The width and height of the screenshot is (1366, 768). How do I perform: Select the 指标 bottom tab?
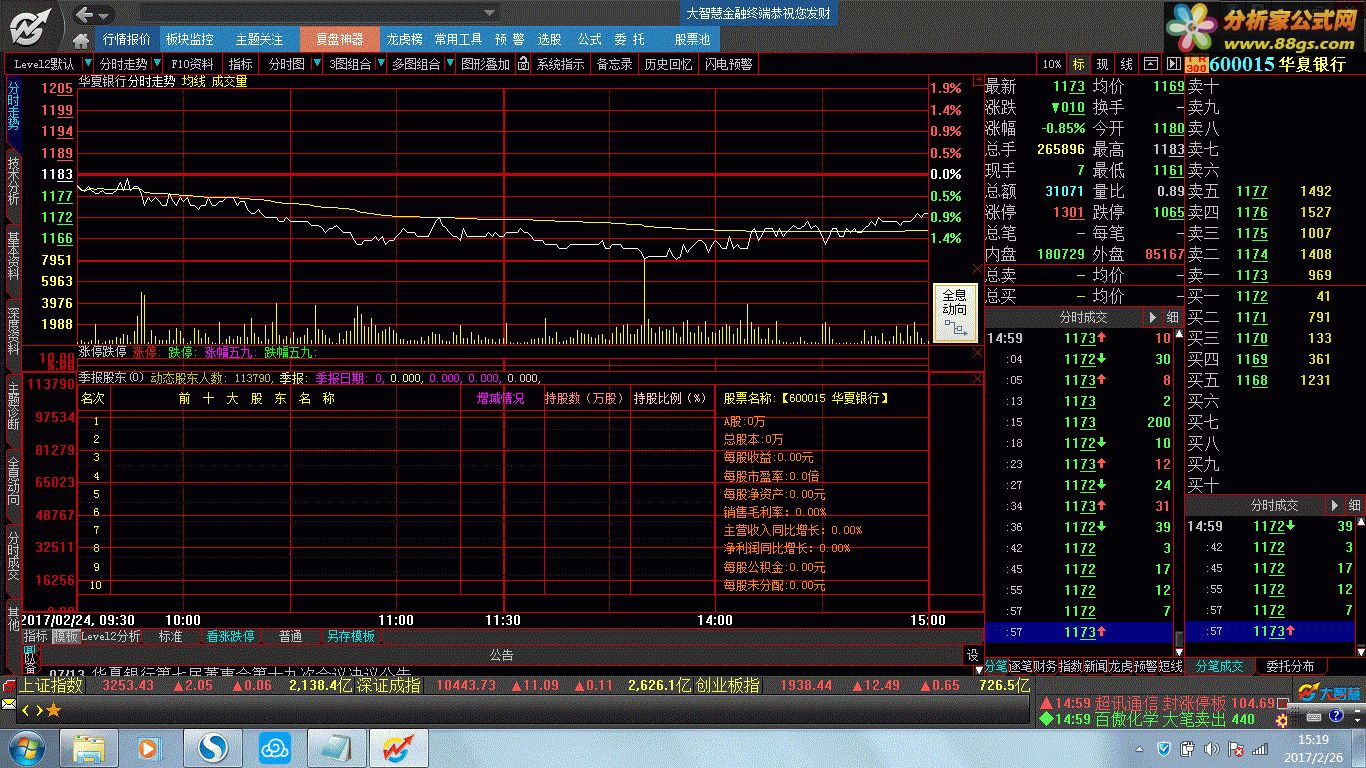click(x=35, y=636)
